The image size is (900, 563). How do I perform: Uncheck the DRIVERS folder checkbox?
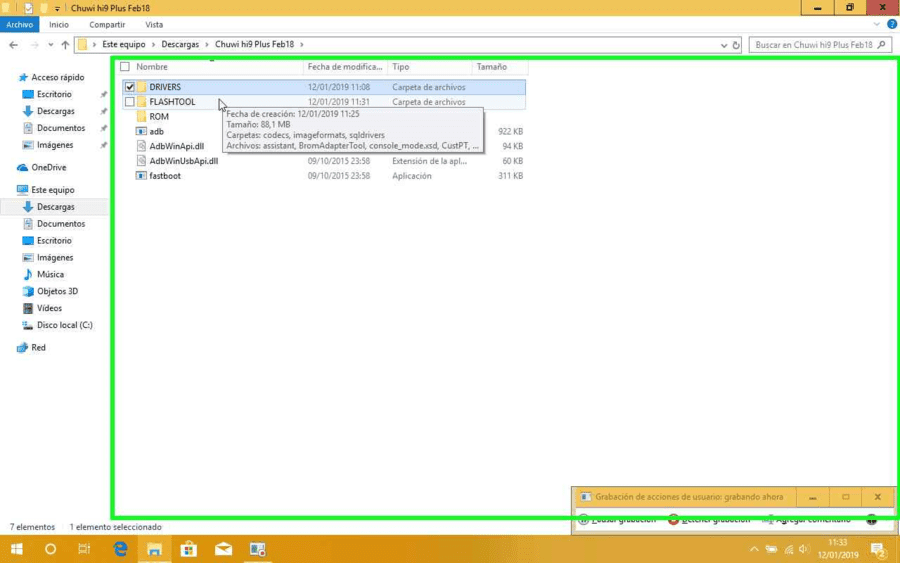point(130,87)
